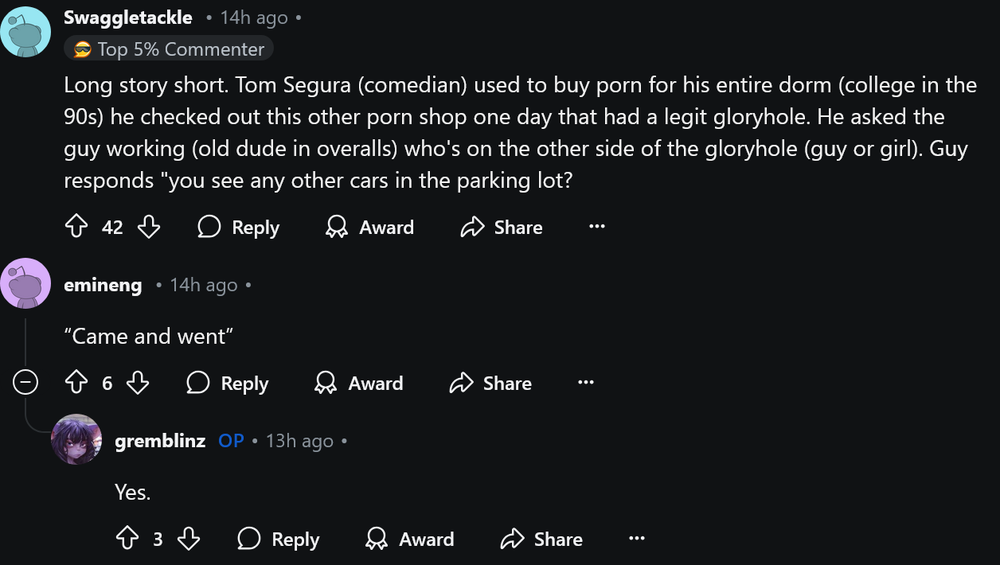
Task: Open Swaggletackle username link
Action: point(128,18)
